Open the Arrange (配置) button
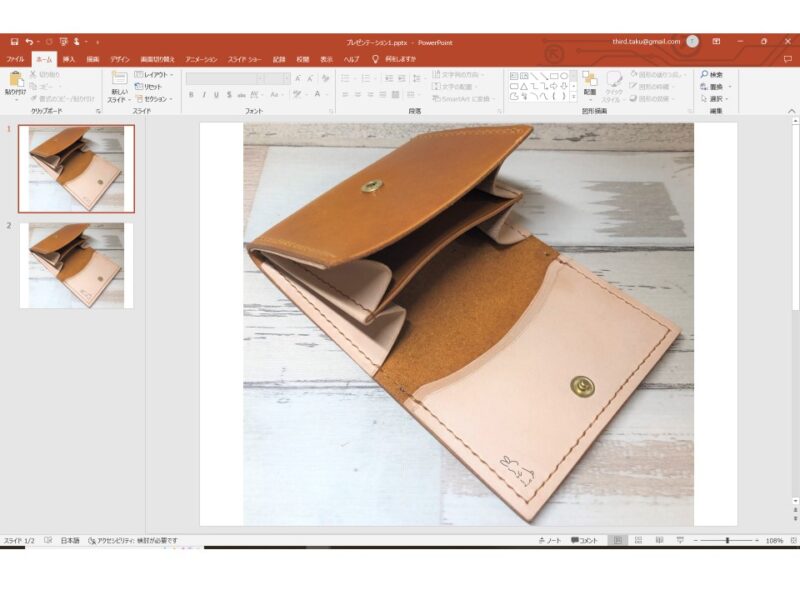 pyautogui.click(x=590, y=84)
